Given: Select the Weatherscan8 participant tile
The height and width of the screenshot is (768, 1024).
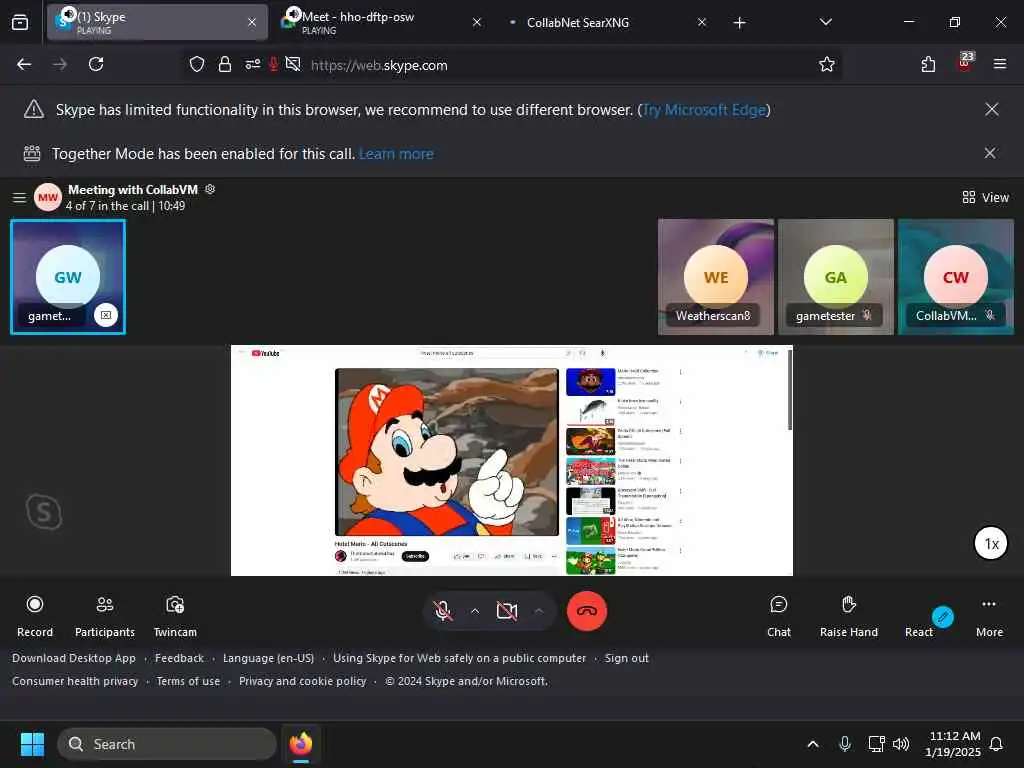Looking at the screenshot, I should pos(716,277).
